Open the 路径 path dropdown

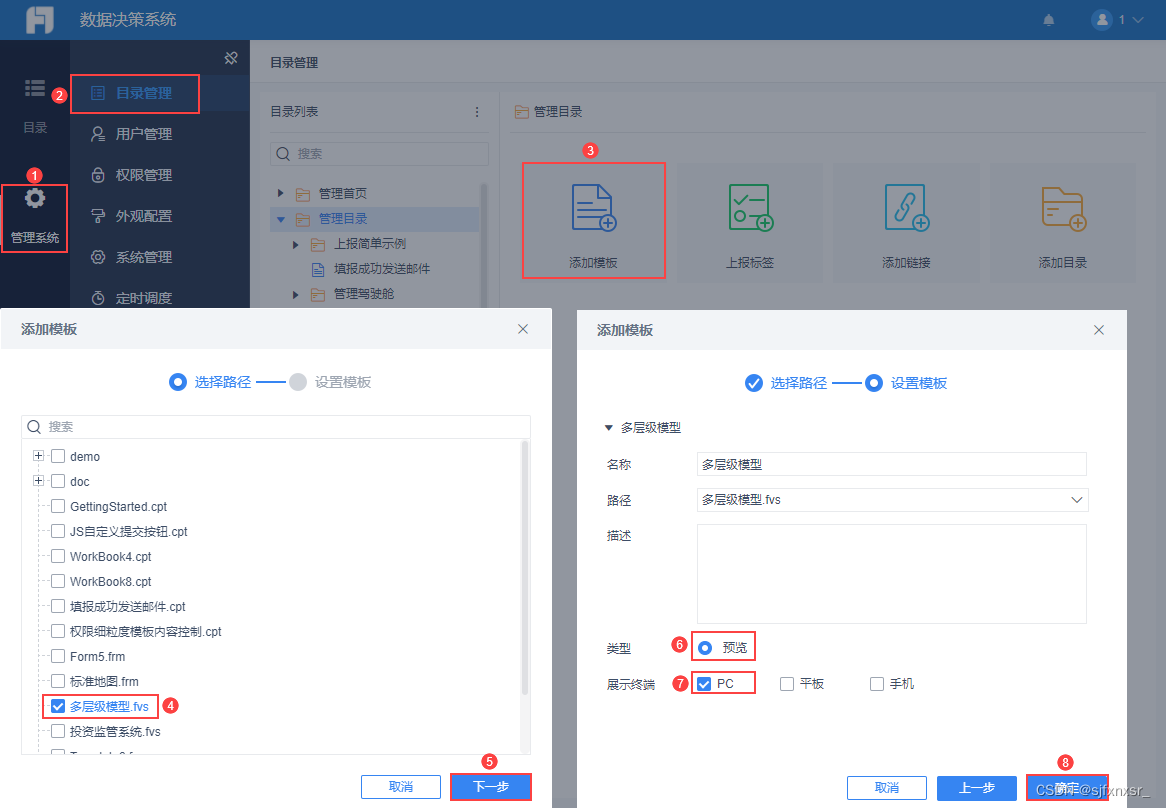coord(1077,499)
